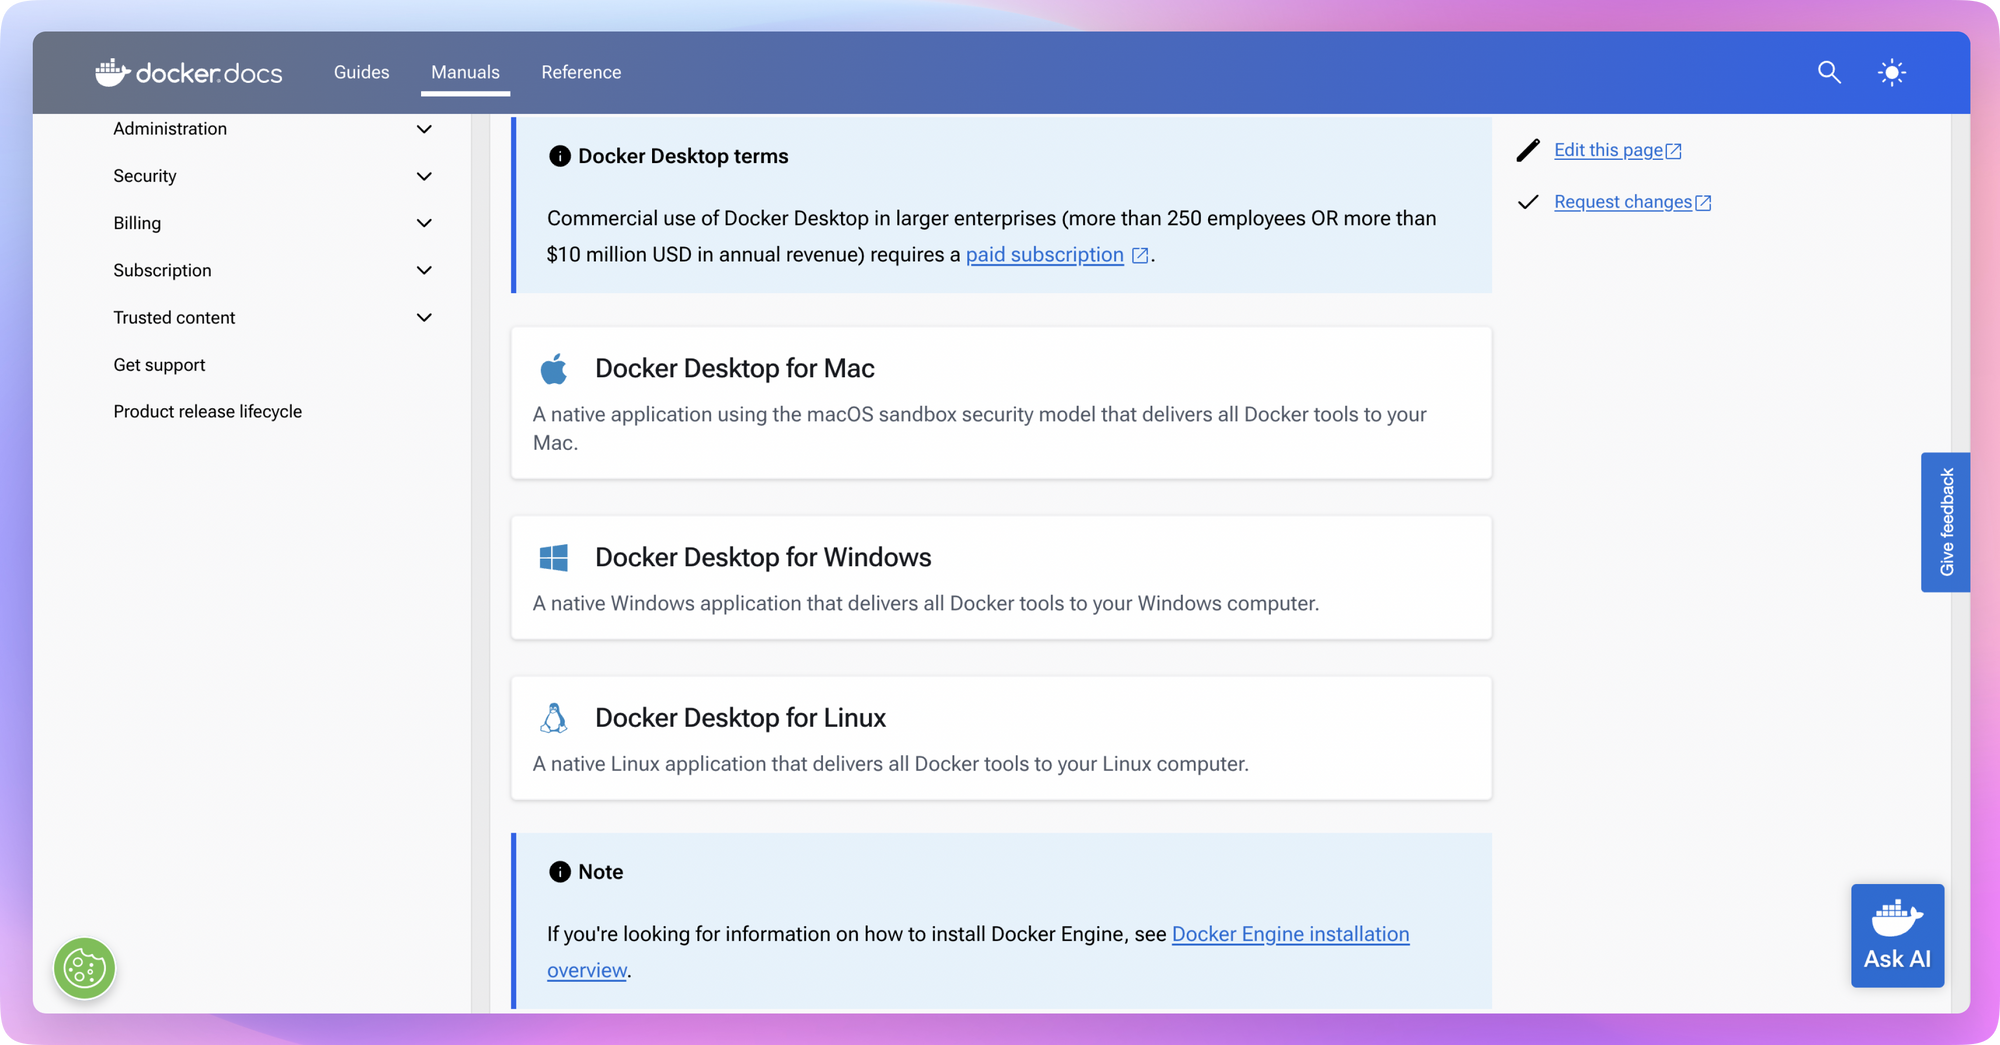
Task: Click the Trusted content sidebar label
Action: [x=174, y=317]
